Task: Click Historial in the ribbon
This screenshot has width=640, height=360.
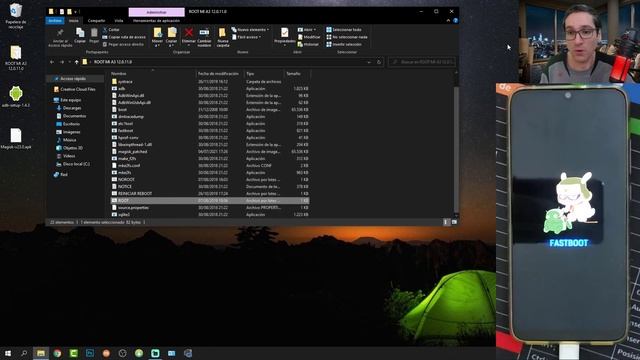Action: point(308,44)
